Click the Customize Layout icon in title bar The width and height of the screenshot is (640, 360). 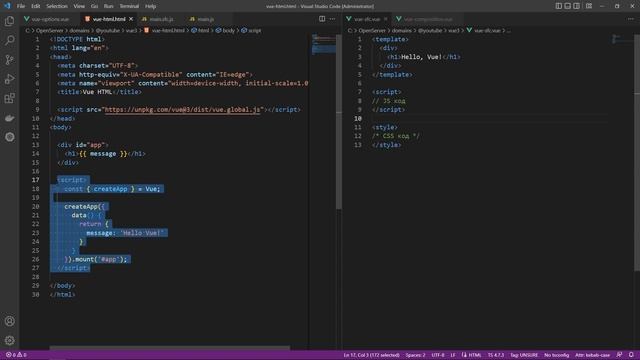pos(589,6)
